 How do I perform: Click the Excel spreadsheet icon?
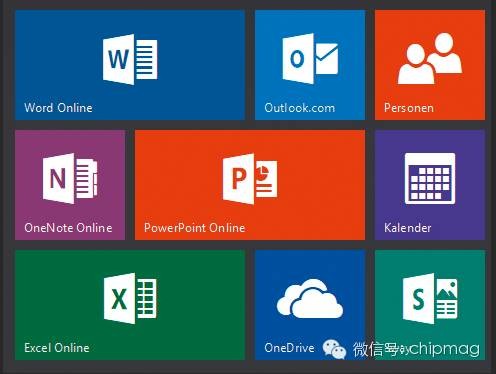(130, 298)
